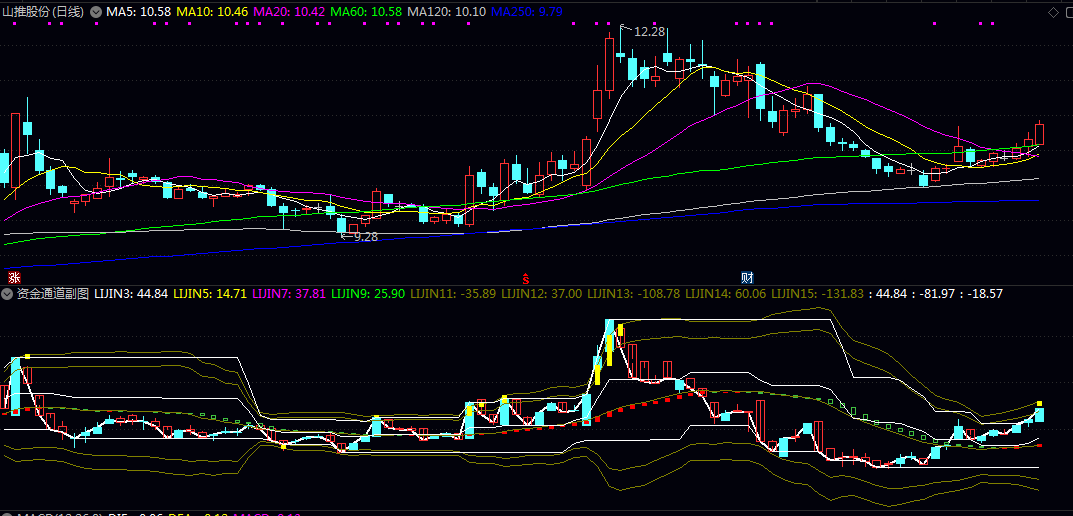This screenshot has height=516, width=1073.
Task: Click the 资金通道副图 indicator name
Action: click(x=53, y=294)
